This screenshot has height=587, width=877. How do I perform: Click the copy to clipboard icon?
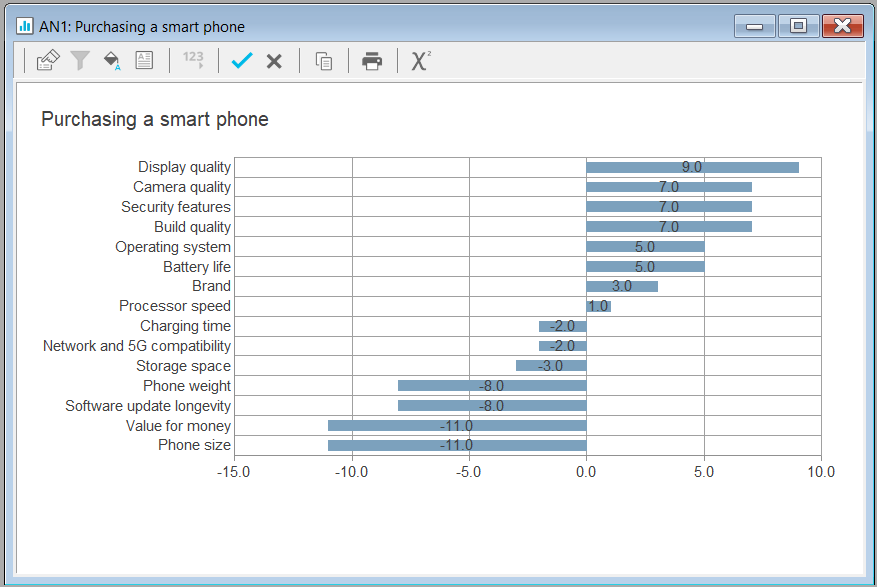pos(324,61)
